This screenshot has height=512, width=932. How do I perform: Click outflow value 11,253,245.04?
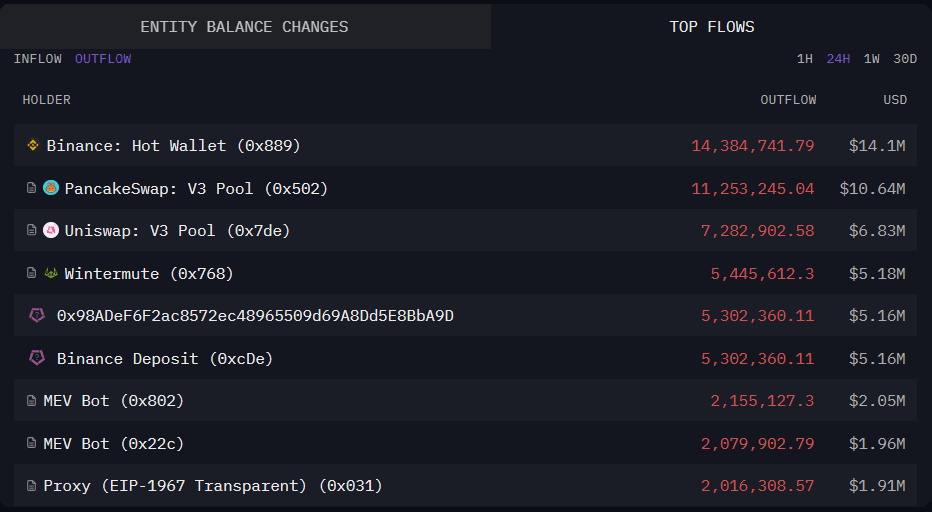[752, 189]
